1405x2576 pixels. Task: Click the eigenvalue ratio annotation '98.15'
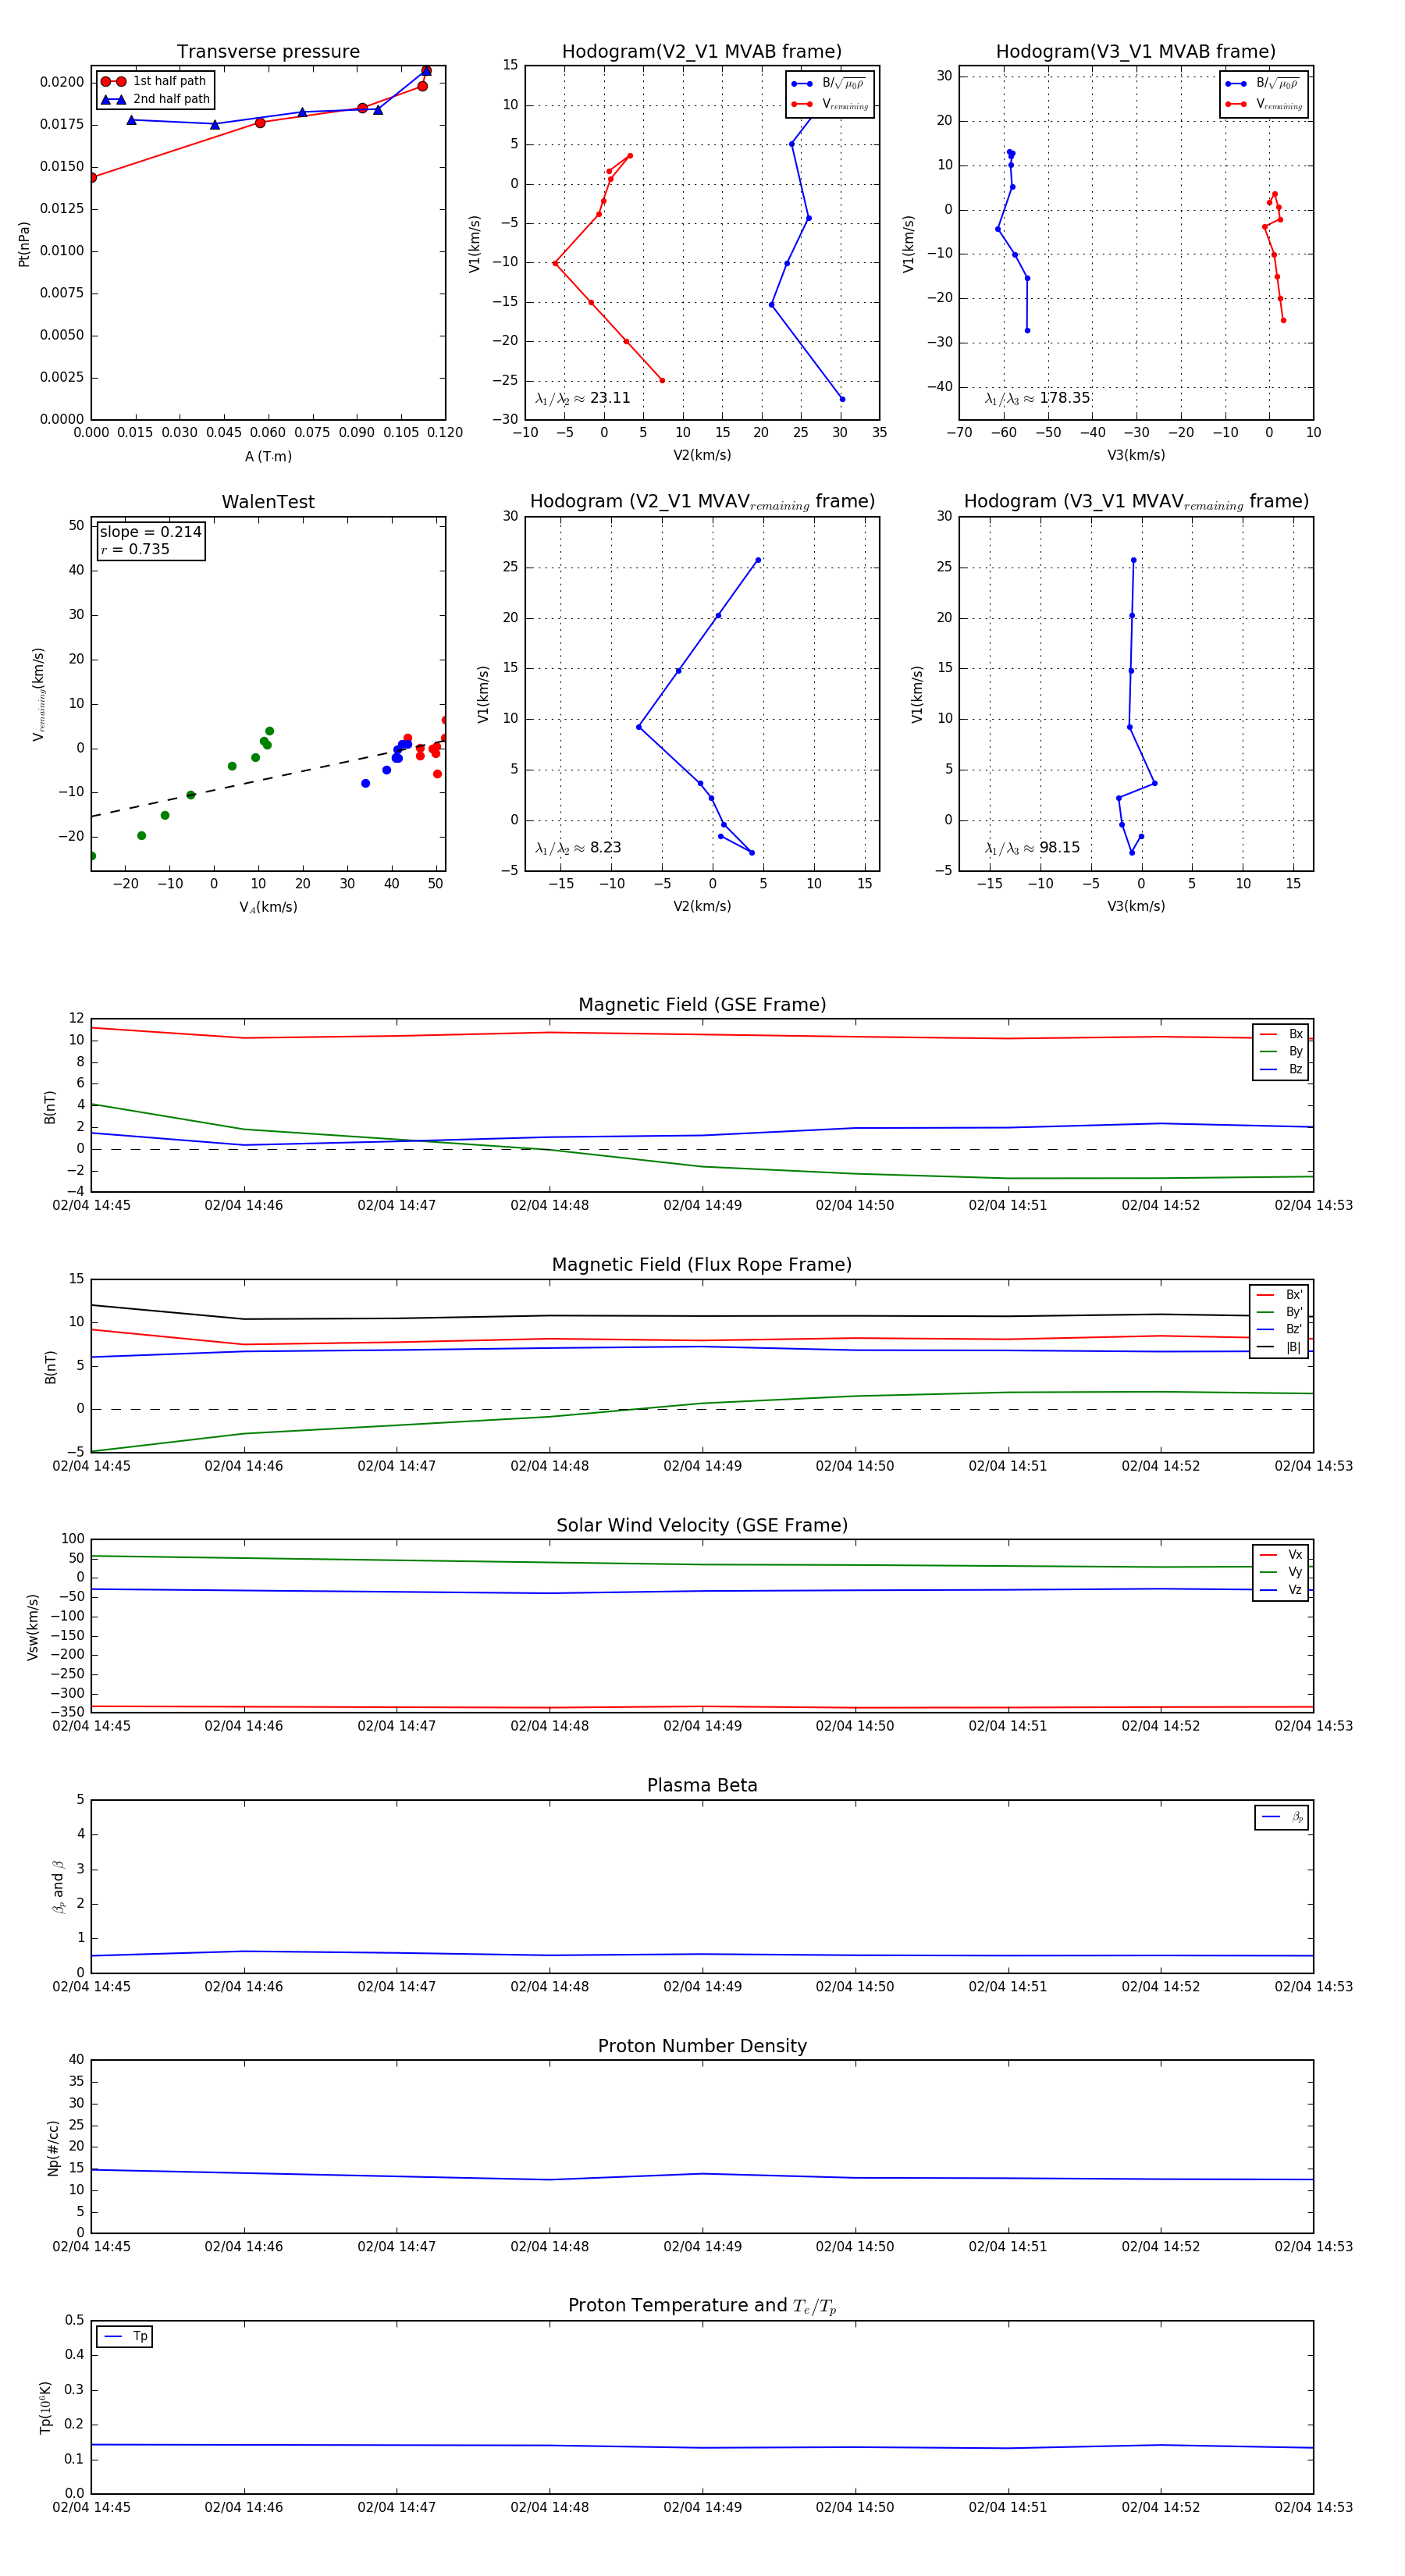point(1032,848)
